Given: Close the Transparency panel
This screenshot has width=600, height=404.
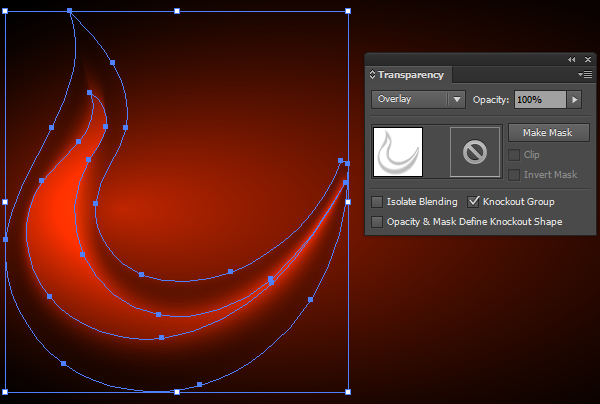Looking at the screenshot, I should (587, 60).
